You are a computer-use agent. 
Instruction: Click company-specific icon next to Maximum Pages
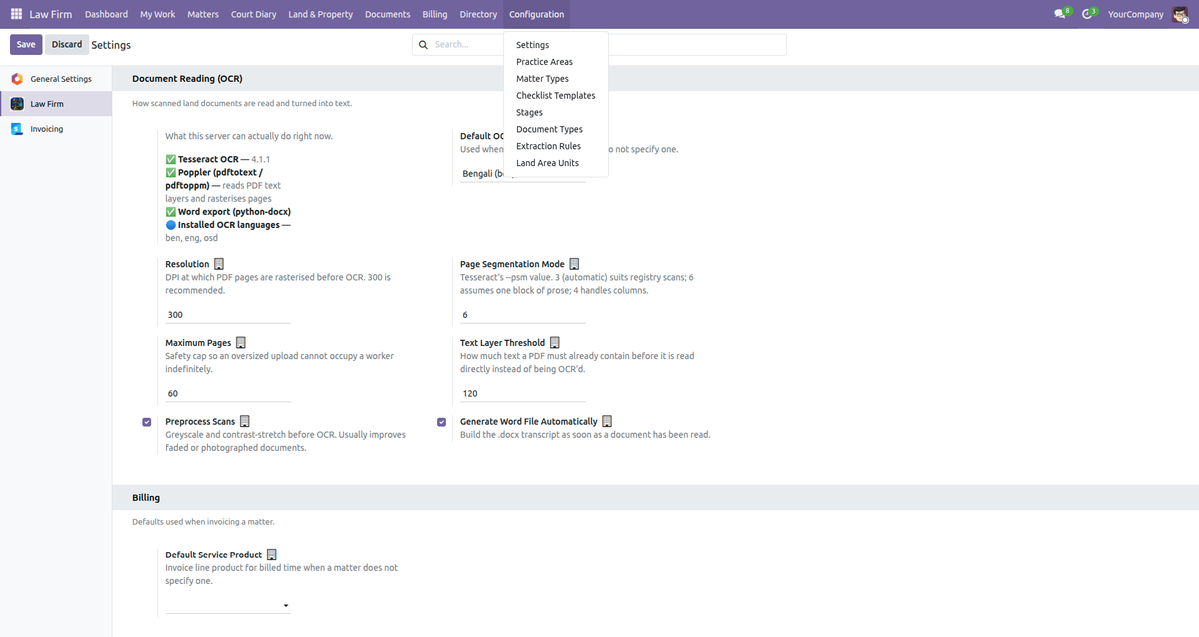tap(241, 343)
